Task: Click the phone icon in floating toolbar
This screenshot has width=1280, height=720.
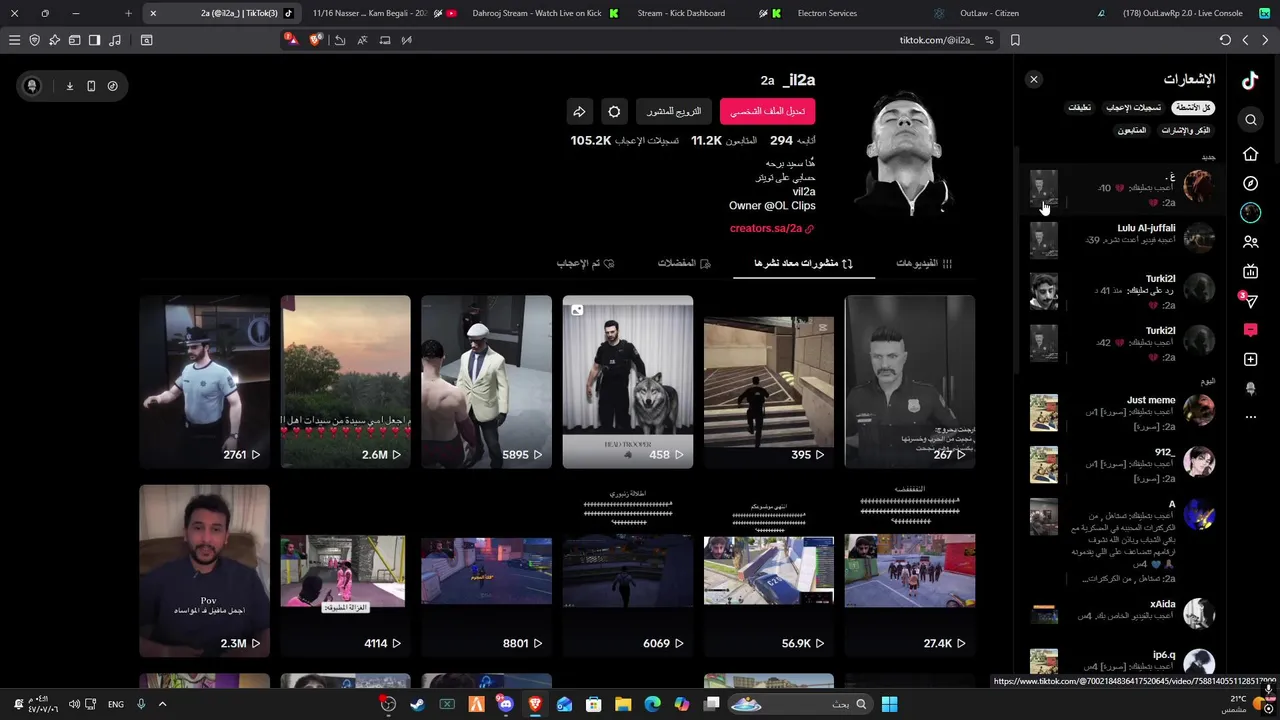Action: tap(91, 86)
